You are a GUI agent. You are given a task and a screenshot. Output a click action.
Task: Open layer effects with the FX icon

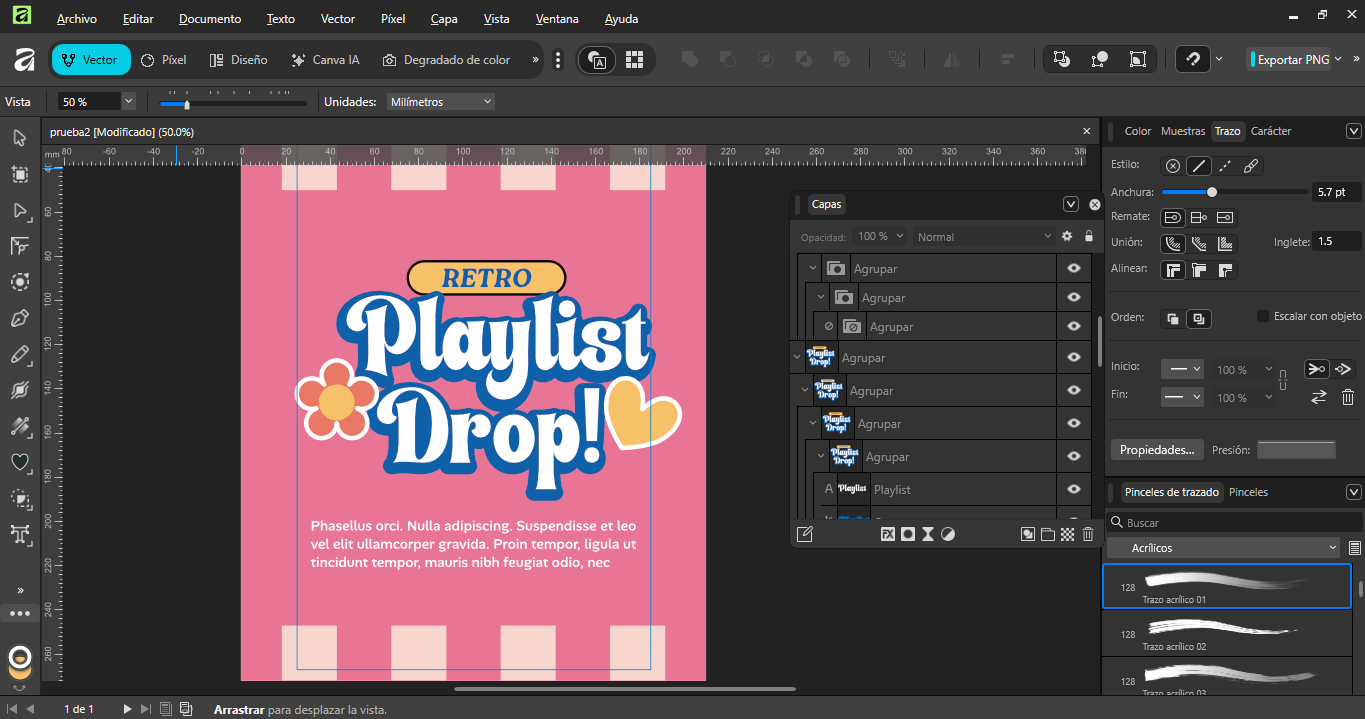[x=887, y=534]
